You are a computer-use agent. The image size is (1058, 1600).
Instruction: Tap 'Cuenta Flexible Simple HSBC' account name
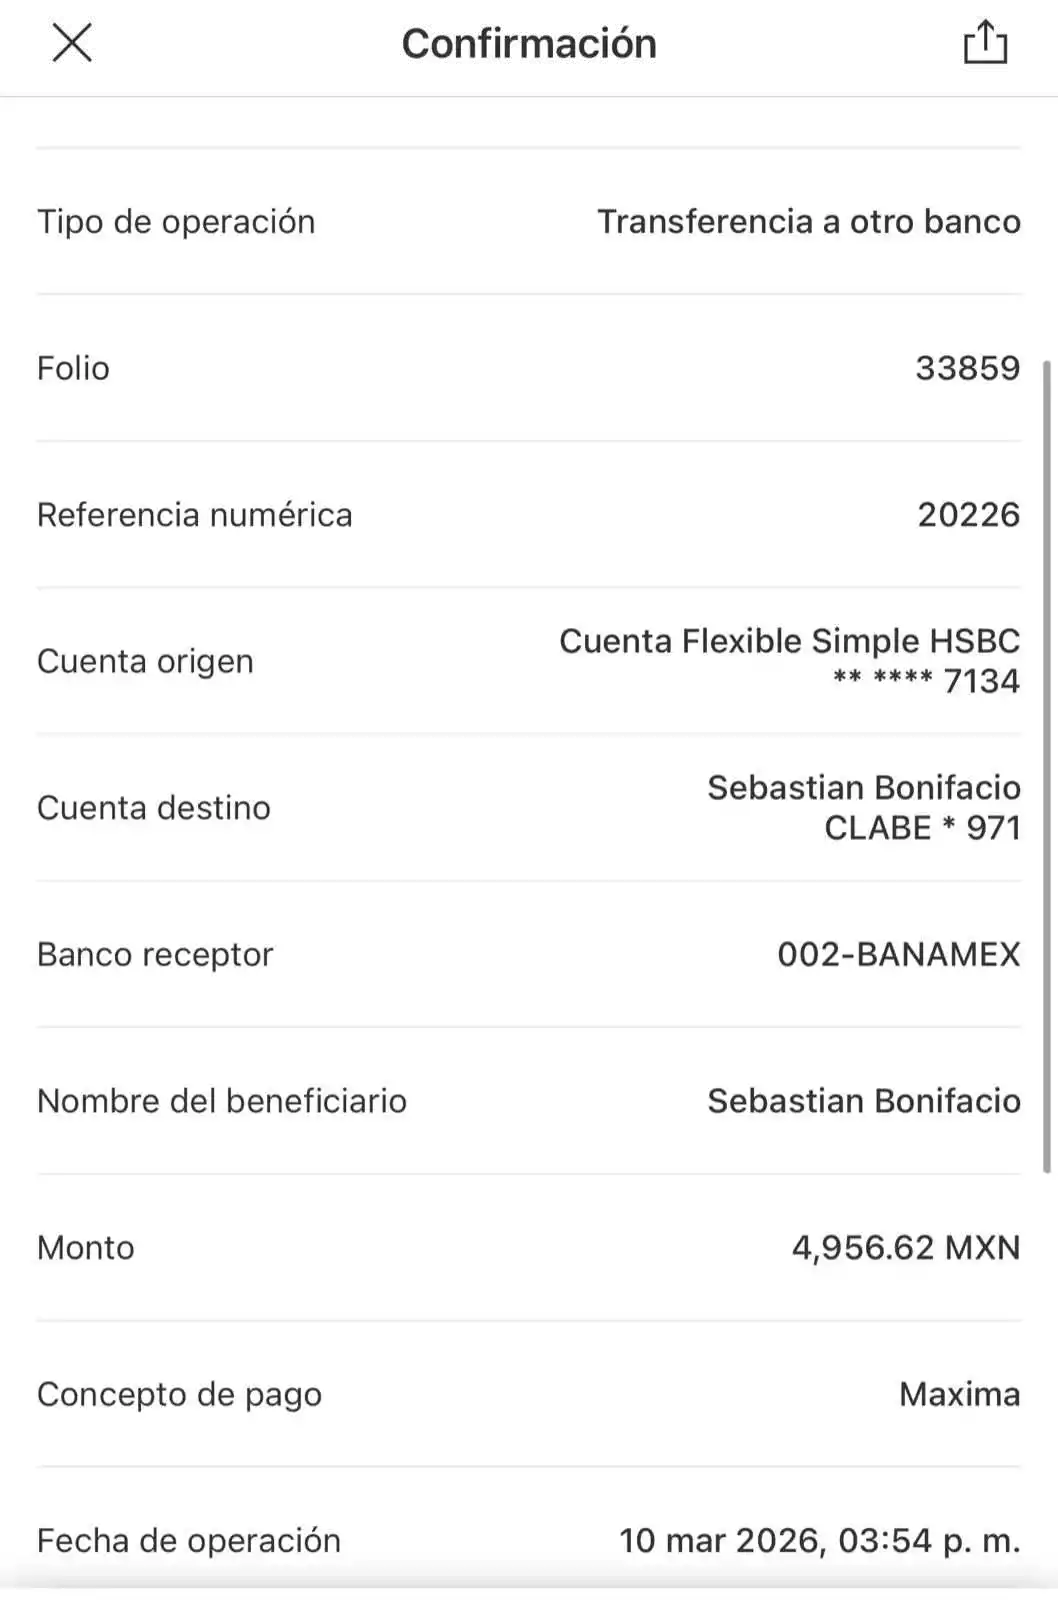[x=789, y=641]
